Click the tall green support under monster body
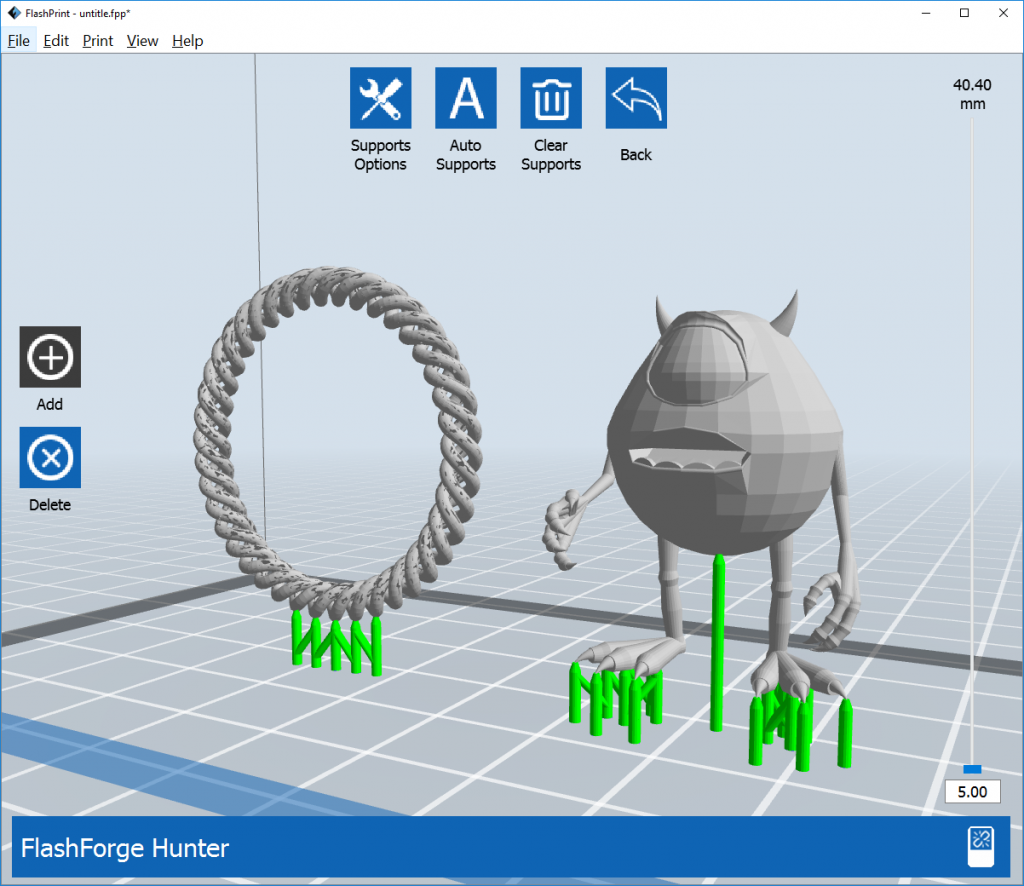The height and width of the screenshot is (886, 1024). (718, 643)
